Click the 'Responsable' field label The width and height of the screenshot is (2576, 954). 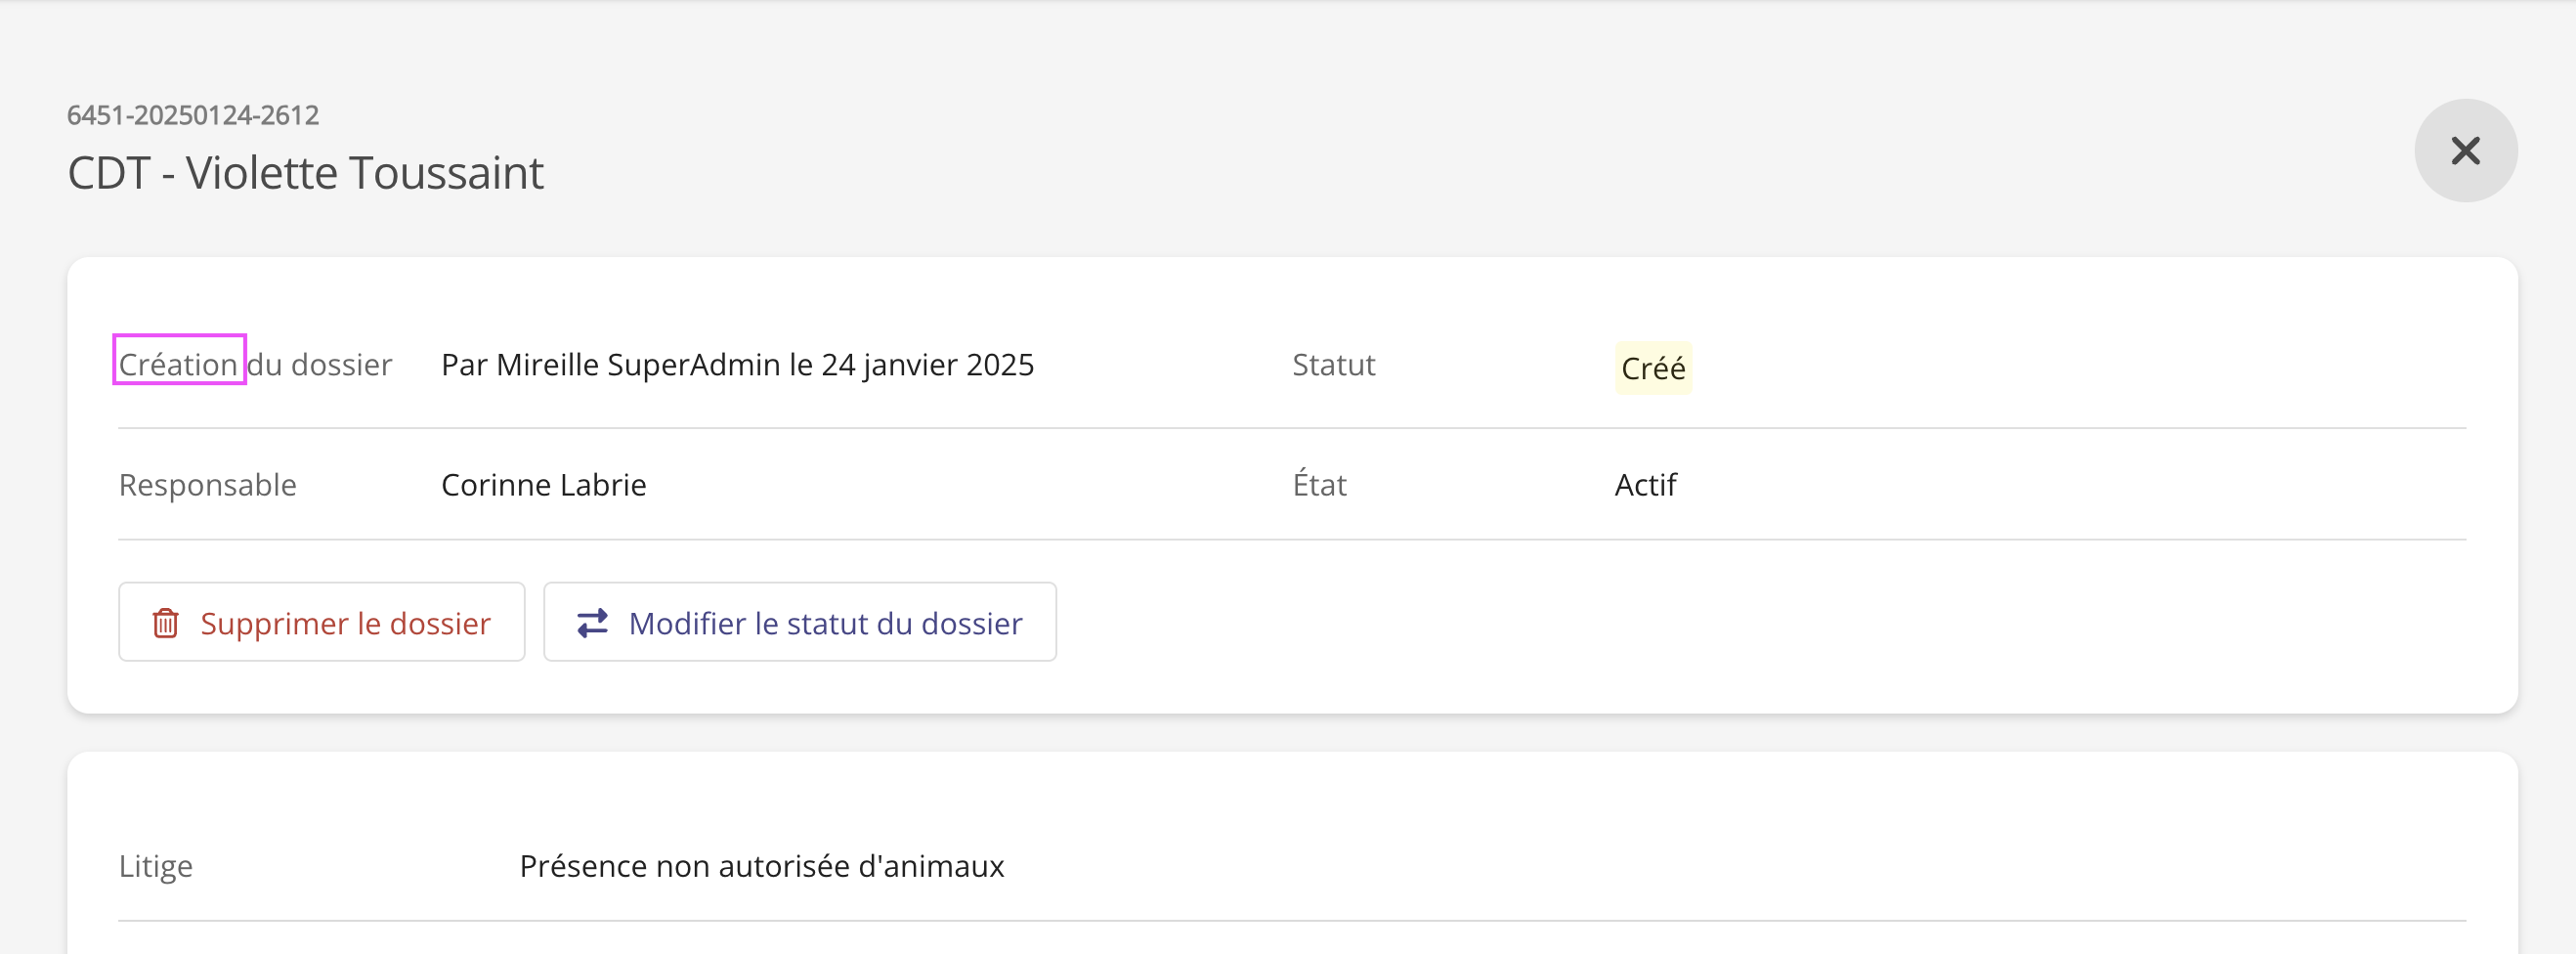tap(207, 485)
